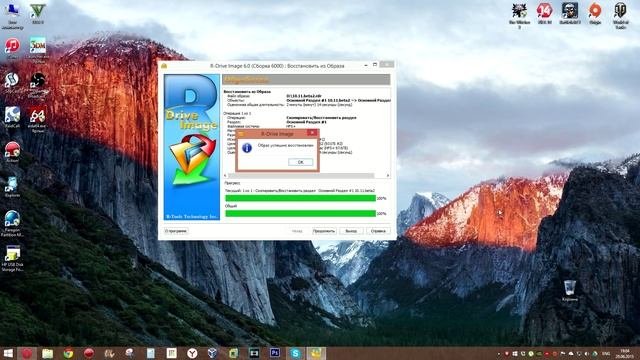Click the taskbar clock
Image resolution: width=640 pixels, height=360 pixels.
(x=624, y=353)
